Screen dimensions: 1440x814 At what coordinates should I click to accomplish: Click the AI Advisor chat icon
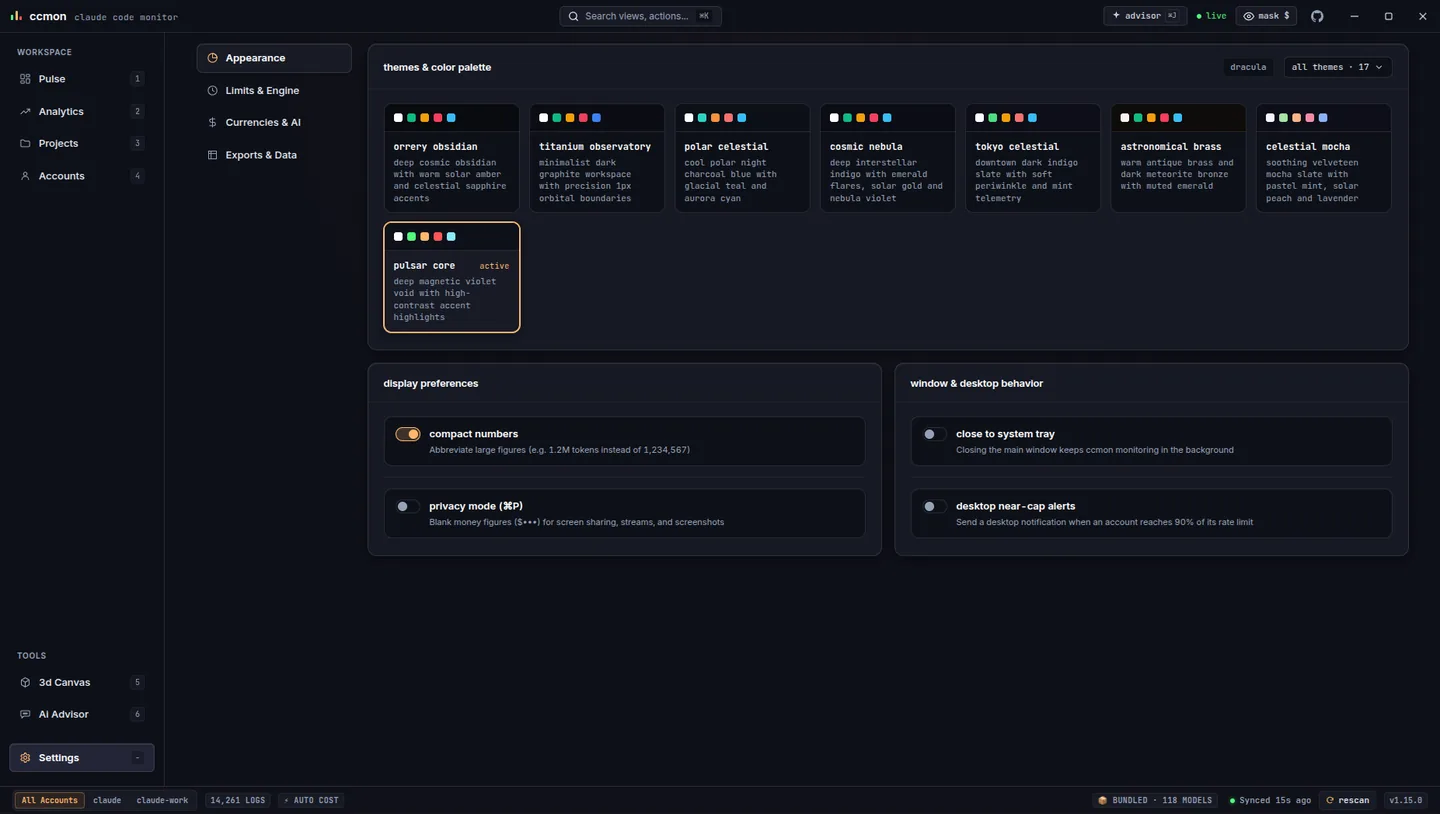coord(25,714)
